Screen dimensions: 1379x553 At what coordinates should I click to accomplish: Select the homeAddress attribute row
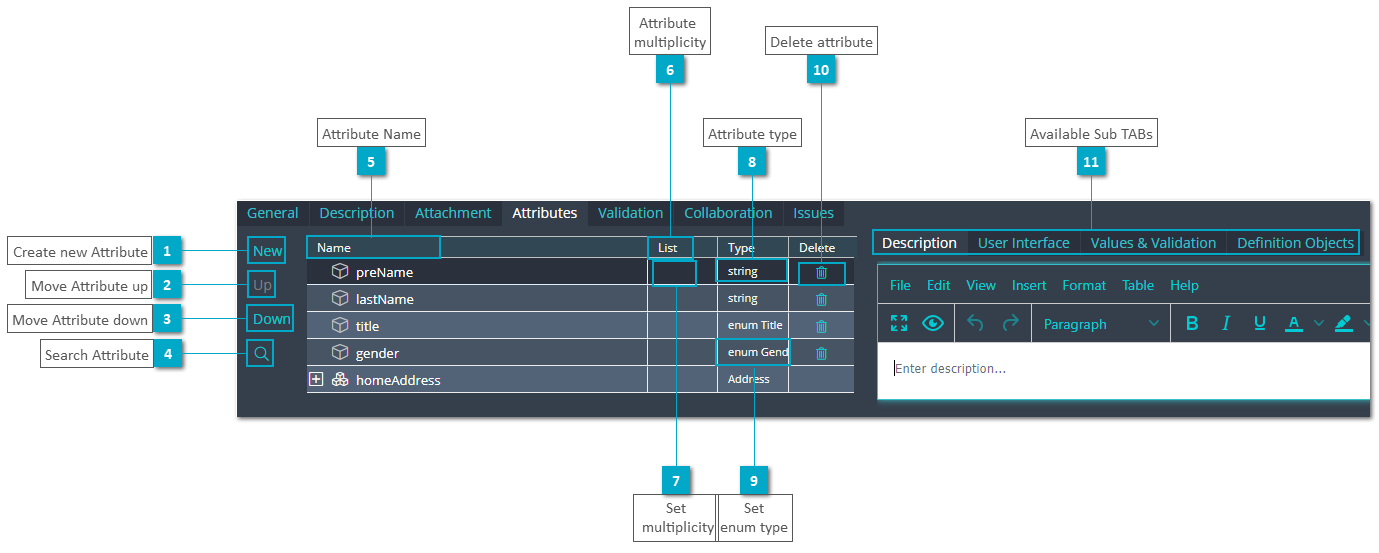tap(580, 380)
